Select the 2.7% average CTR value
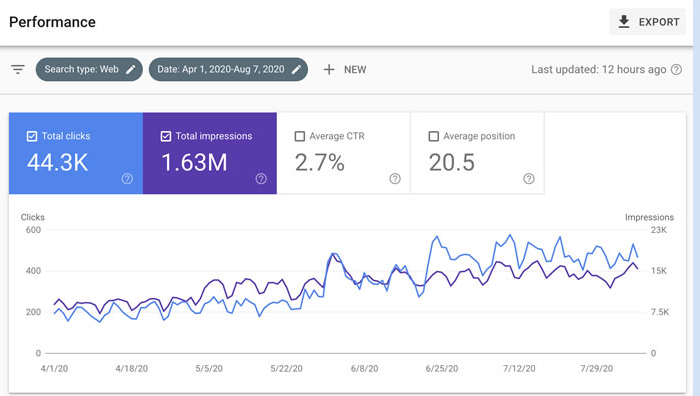 (x=320, y=162)
